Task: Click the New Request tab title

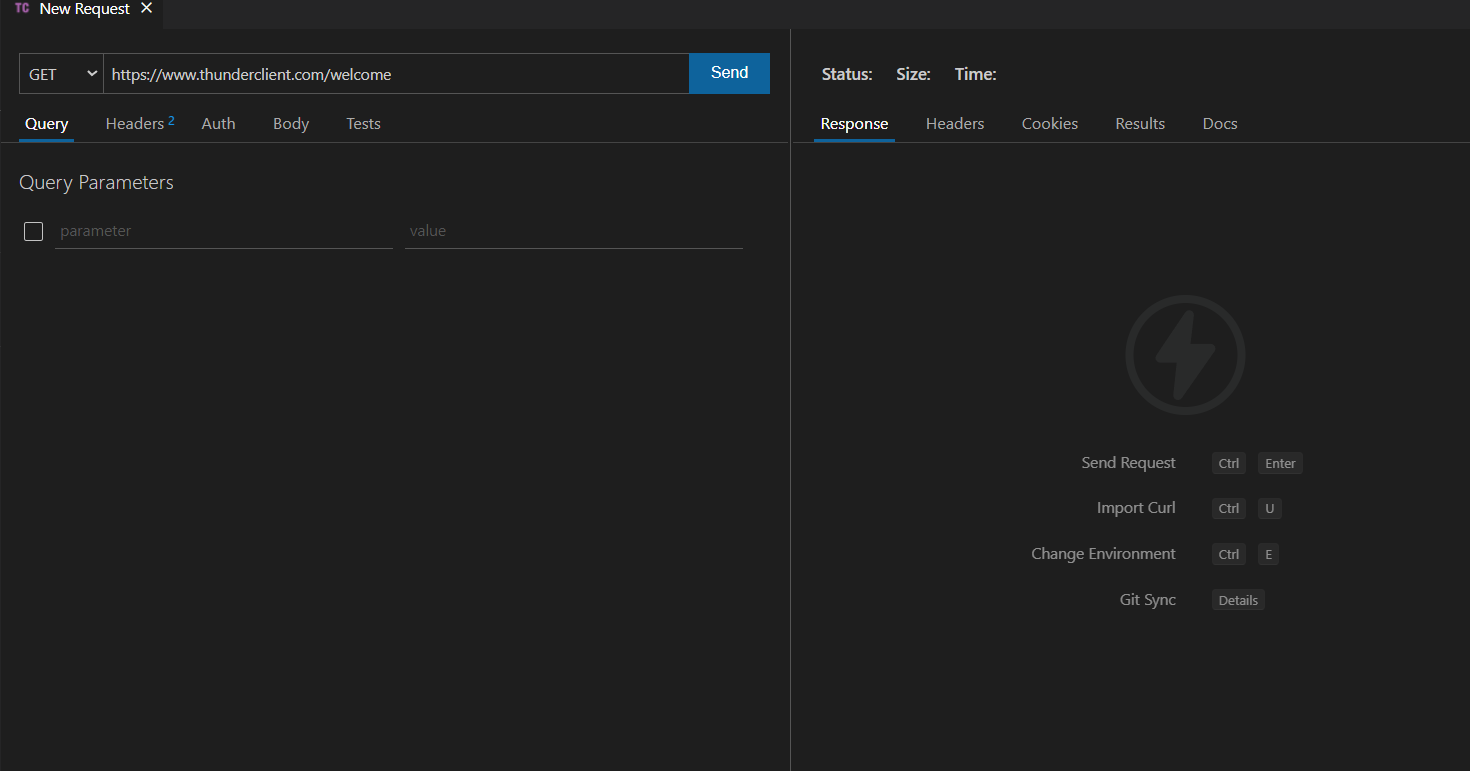Action: [x=85, y=9]
